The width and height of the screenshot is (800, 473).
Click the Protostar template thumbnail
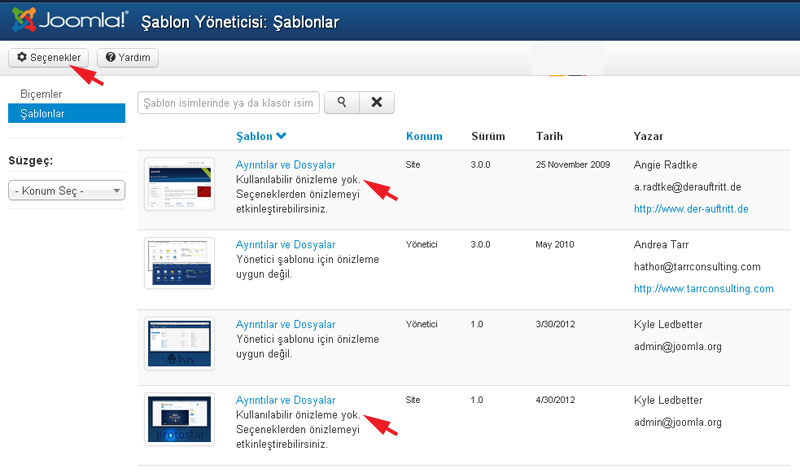(180, 419)
